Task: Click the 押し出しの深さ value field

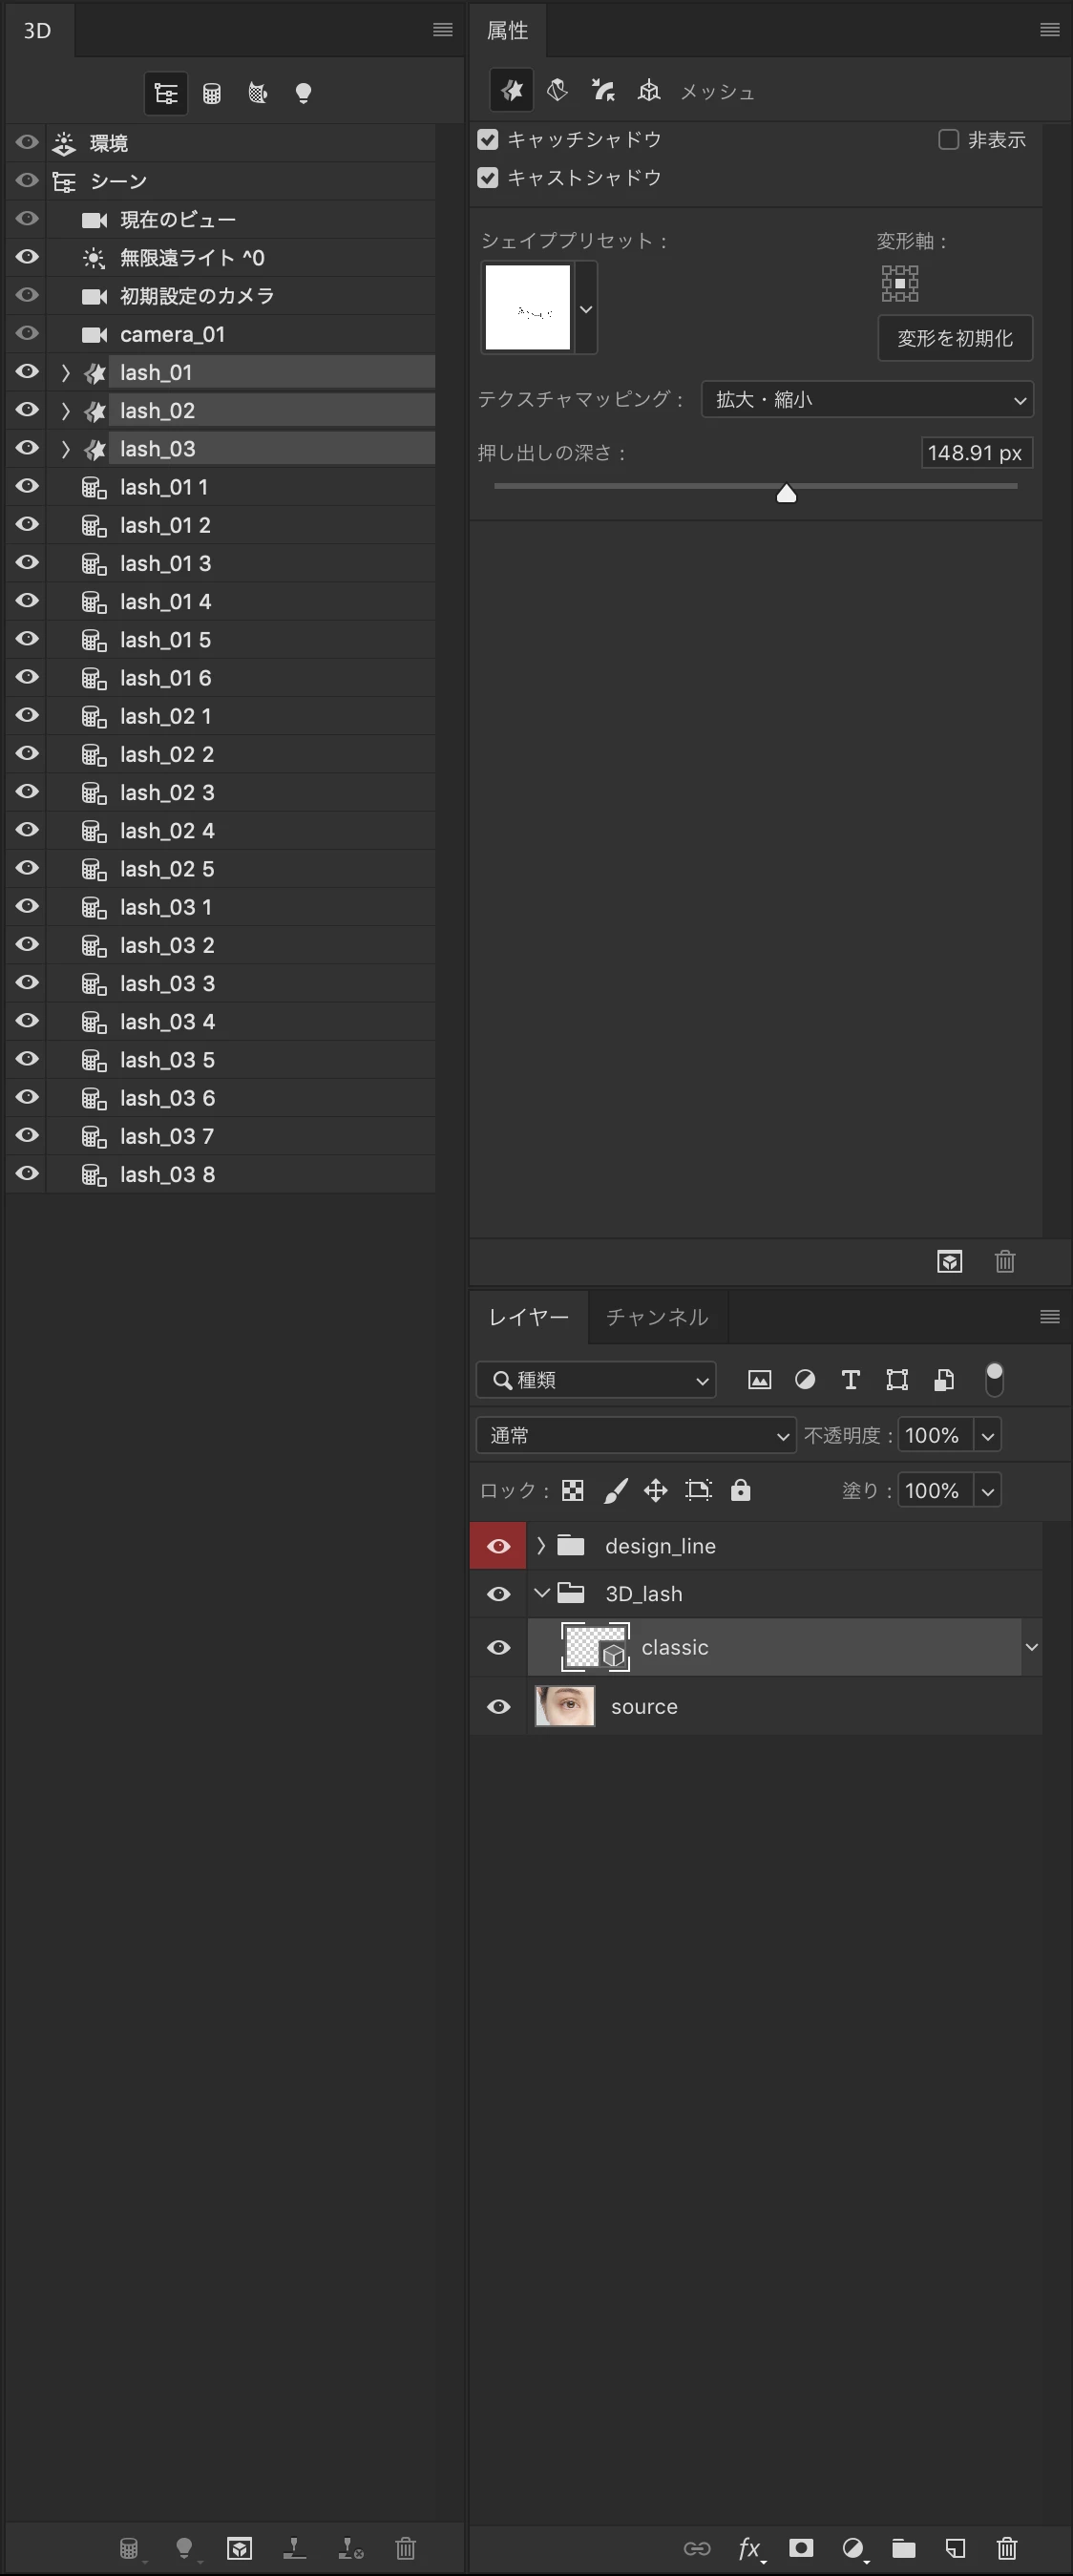Action: [x=976, y=453]
